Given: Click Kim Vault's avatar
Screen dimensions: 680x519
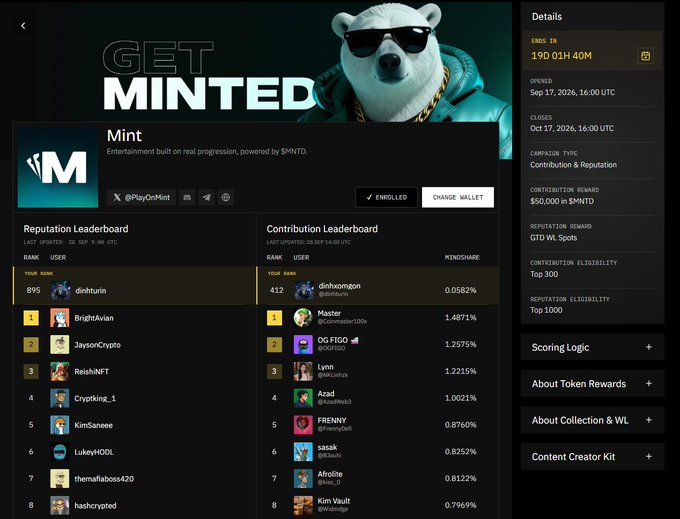Looking at the screenshot, I should click(x=303, y=506).
